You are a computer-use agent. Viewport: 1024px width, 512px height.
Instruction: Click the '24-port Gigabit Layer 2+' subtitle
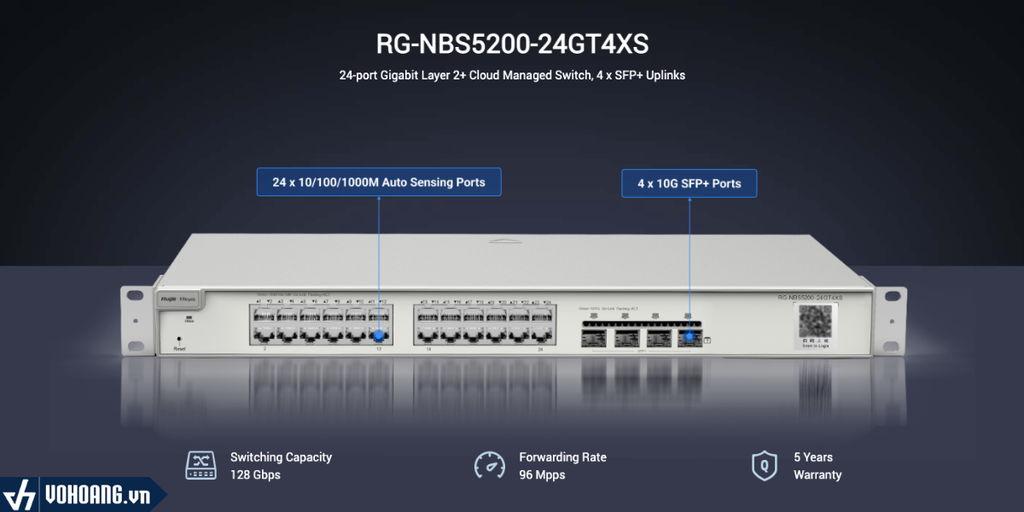pos(512,75)
